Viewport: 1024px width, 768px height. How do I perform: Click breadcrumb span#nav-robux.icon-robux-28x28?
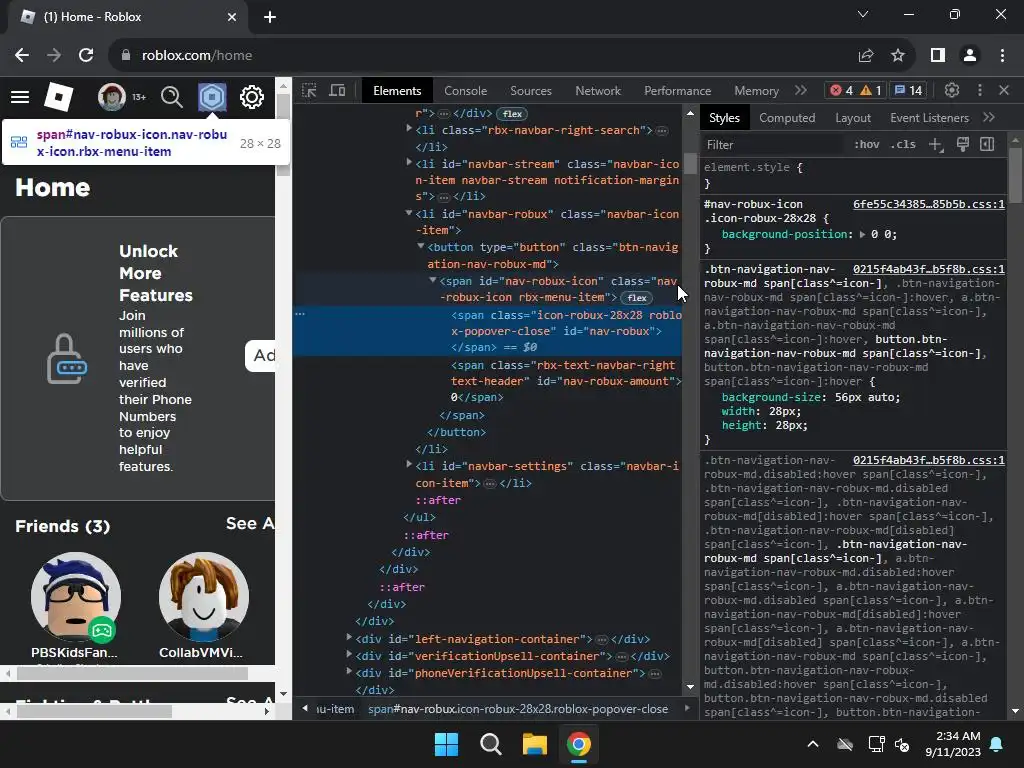[x=518, y=709]
